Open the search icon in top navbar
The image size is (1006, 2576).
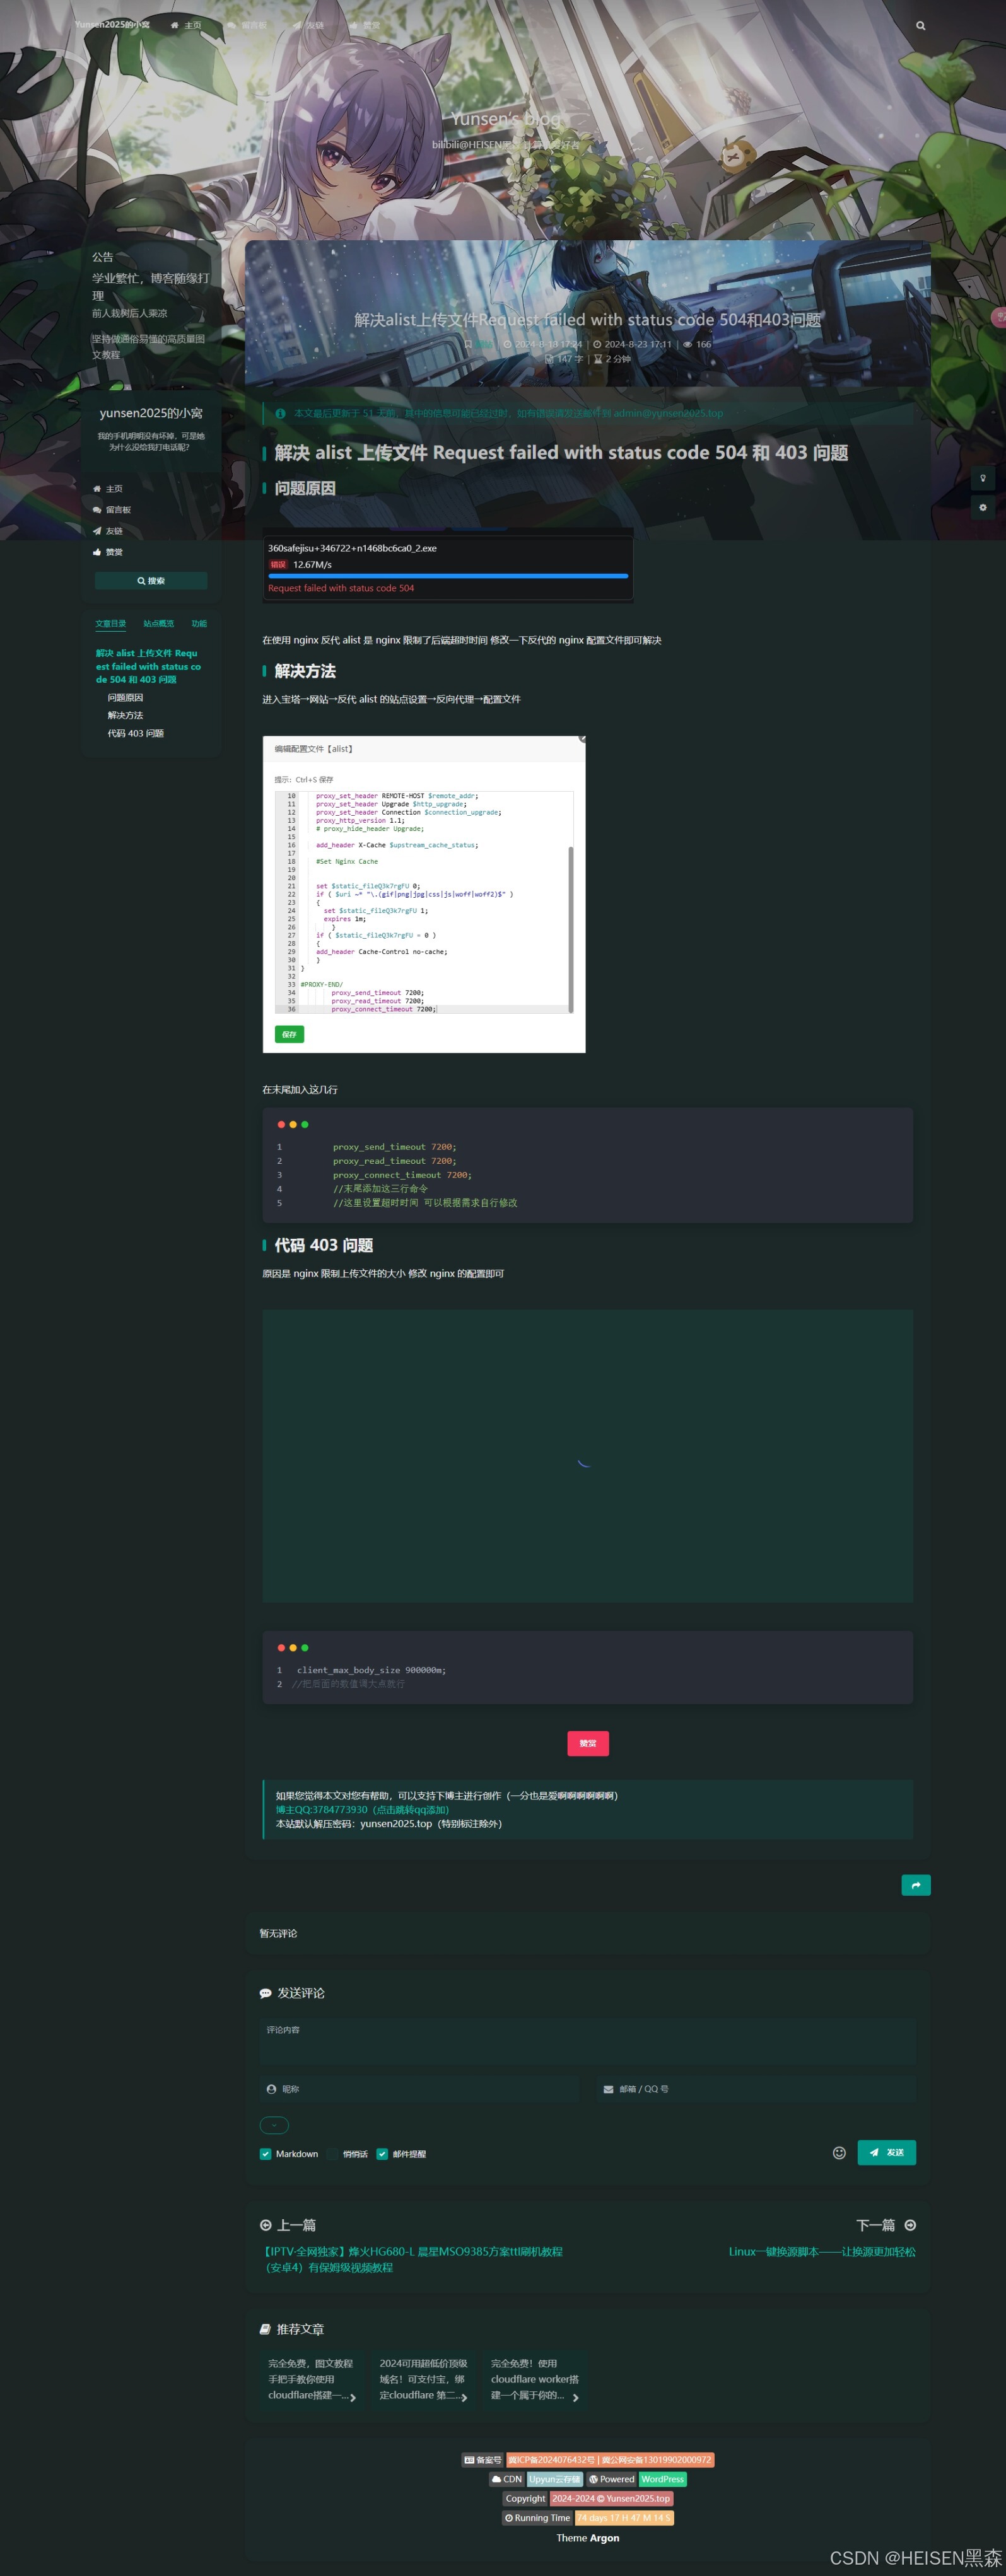(920, 26)
